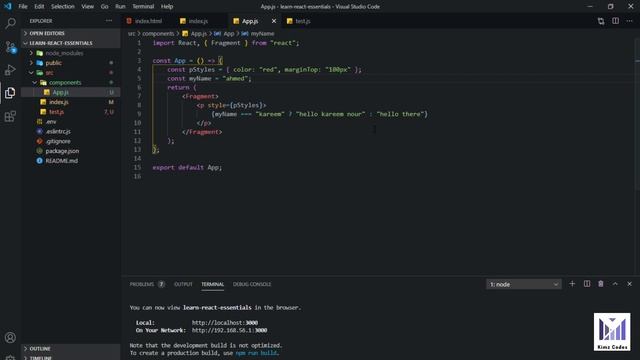Screen dimensions: 640x360
Task: Open the Run menu
Action: (120, 7)
